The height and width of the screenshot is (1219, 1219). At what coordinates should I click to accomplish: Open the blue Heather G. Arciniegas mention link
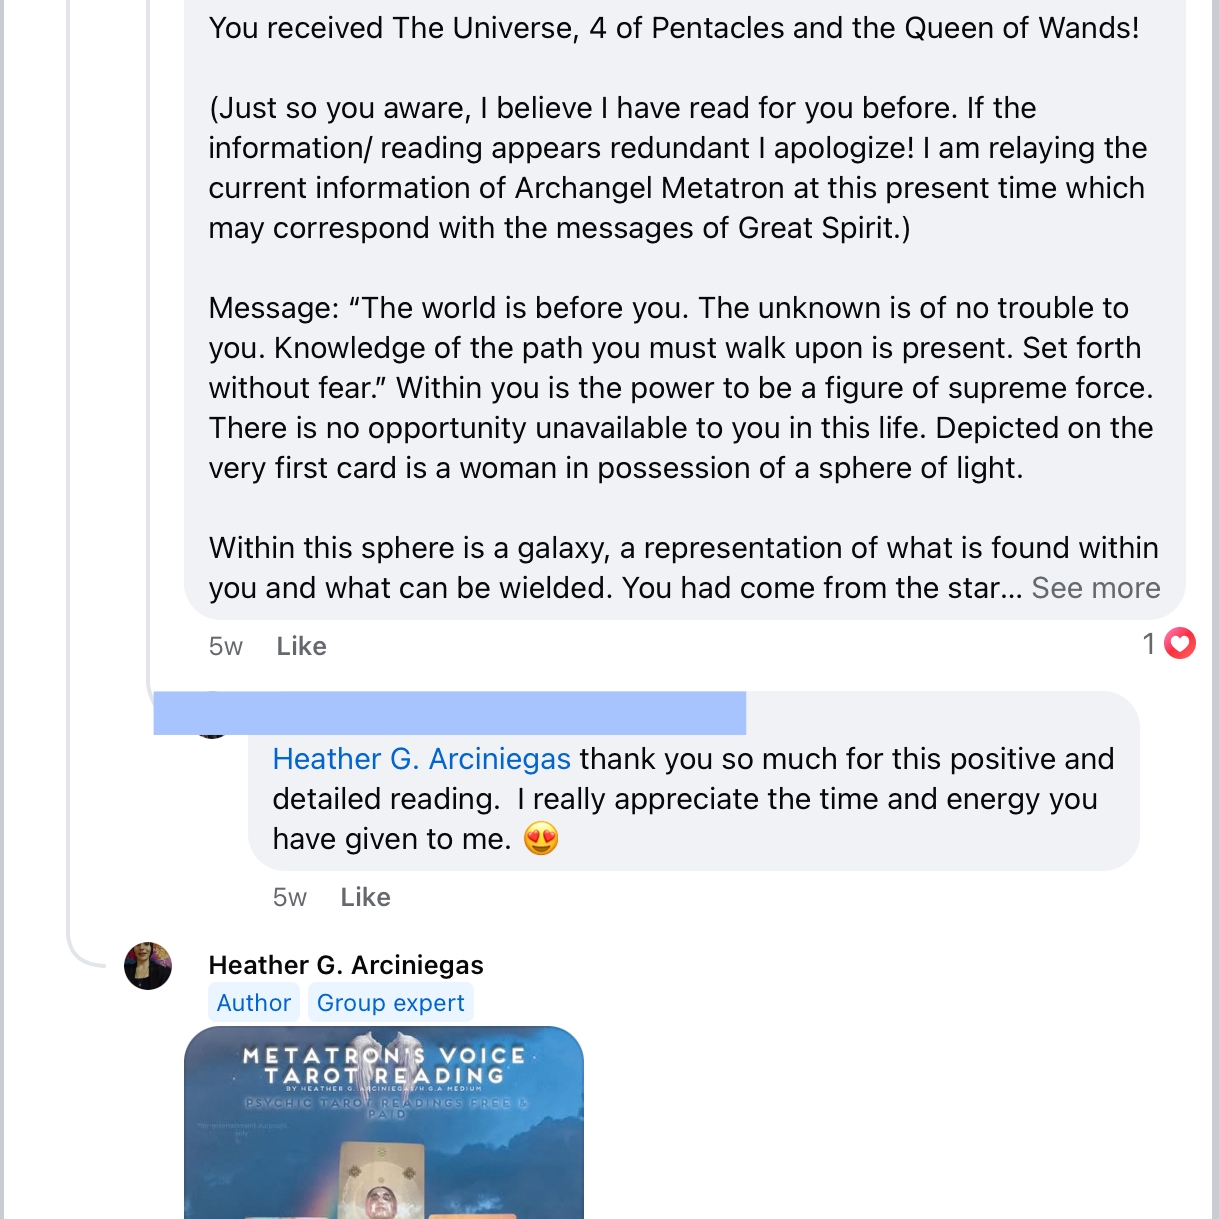point(421,759)
